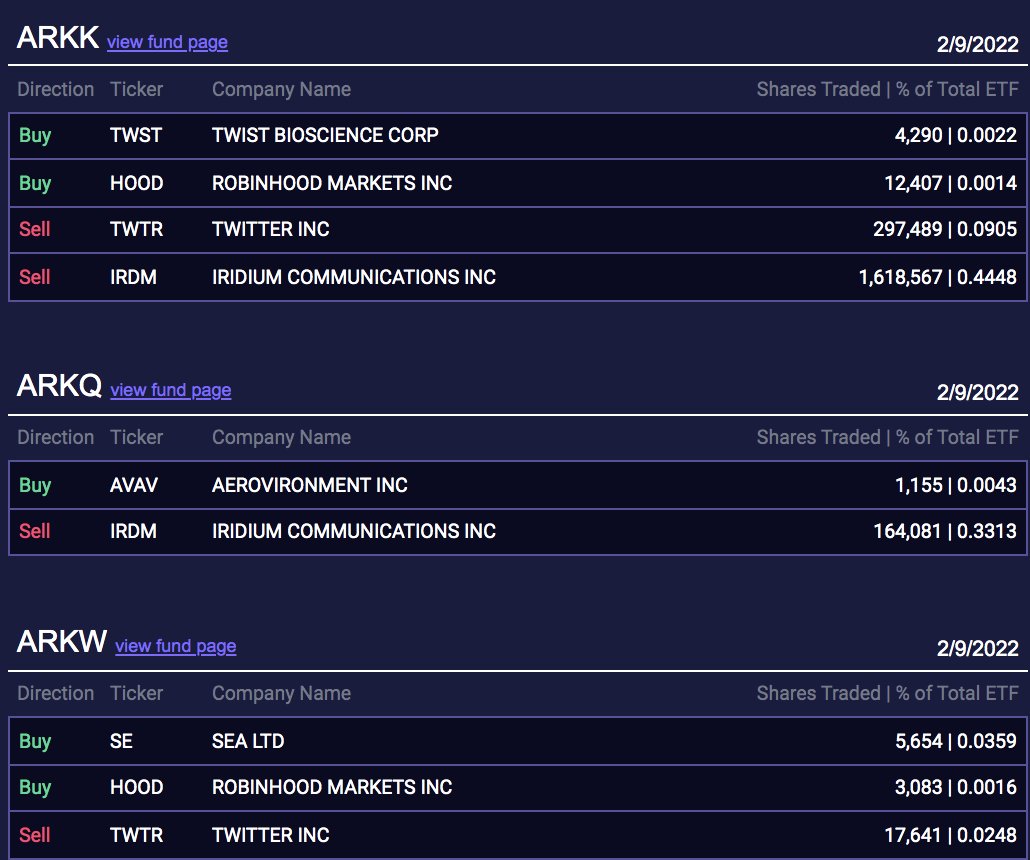This screenshot has height=860, width=1030.
Task: Click the 1,618,567 | 0.4448 shares value
Action: click(938, 277)
